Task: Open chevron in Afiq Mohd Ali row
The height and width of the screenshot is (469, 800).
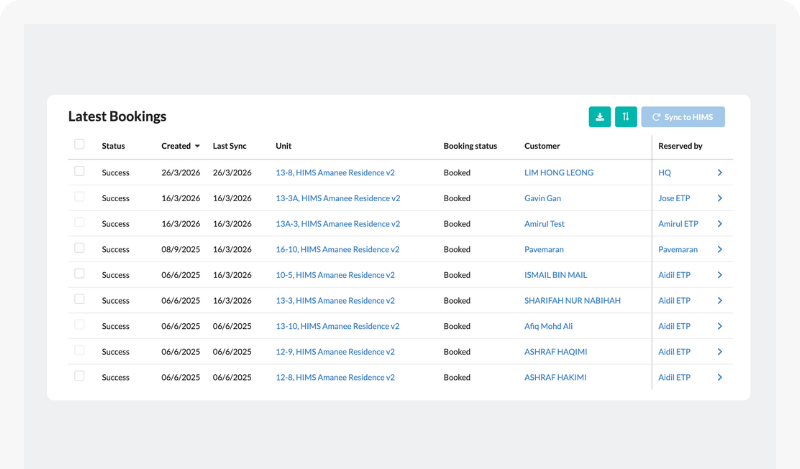Action: [x=719, y=326]
